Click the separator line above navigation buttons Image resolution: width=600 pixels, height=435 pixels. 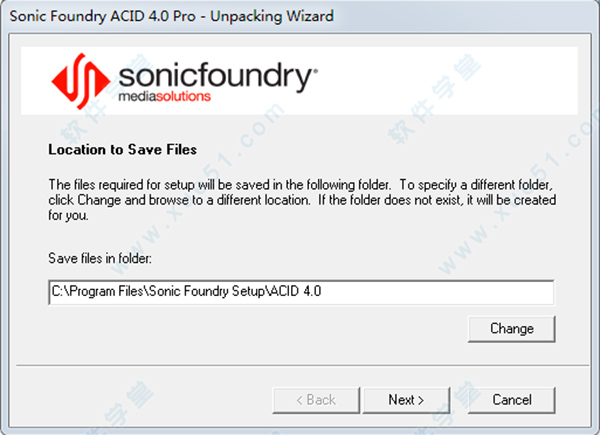(x=300, y=366)
